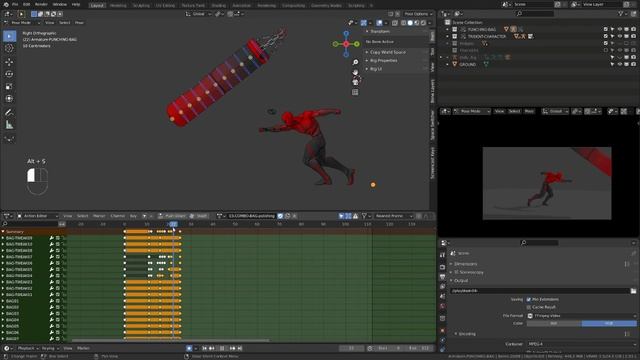The width and height of the screenshot is (640, 360).
Task: Switch to the Scripting workspace tab
Action: pos(356,5)
